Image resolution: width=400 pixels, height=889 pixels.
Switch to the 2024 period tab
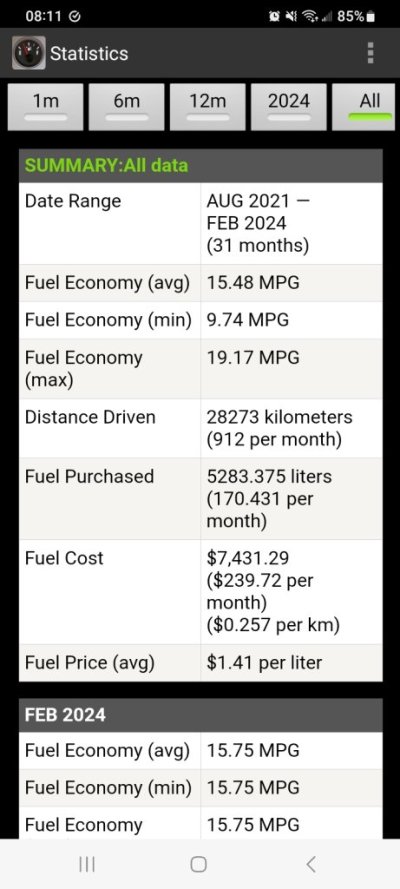coord(288,107)
